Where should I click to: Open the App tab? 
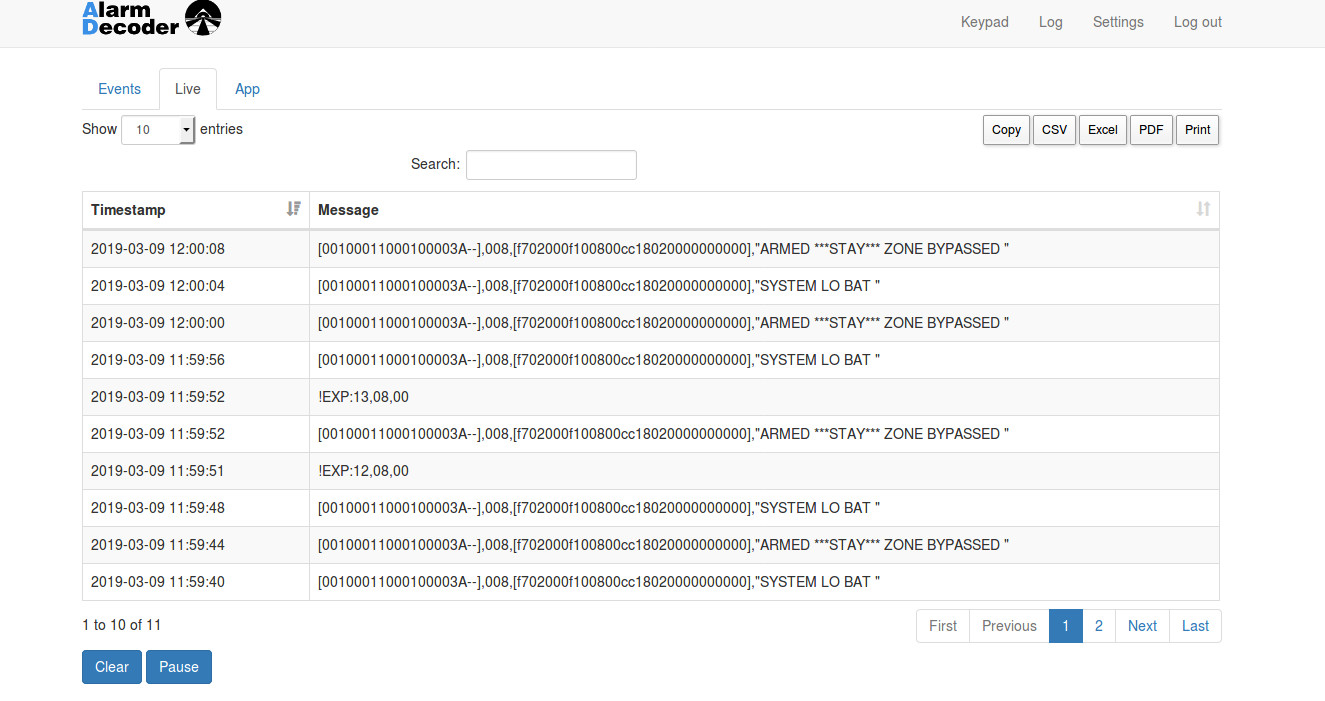[x=247, y=89]
